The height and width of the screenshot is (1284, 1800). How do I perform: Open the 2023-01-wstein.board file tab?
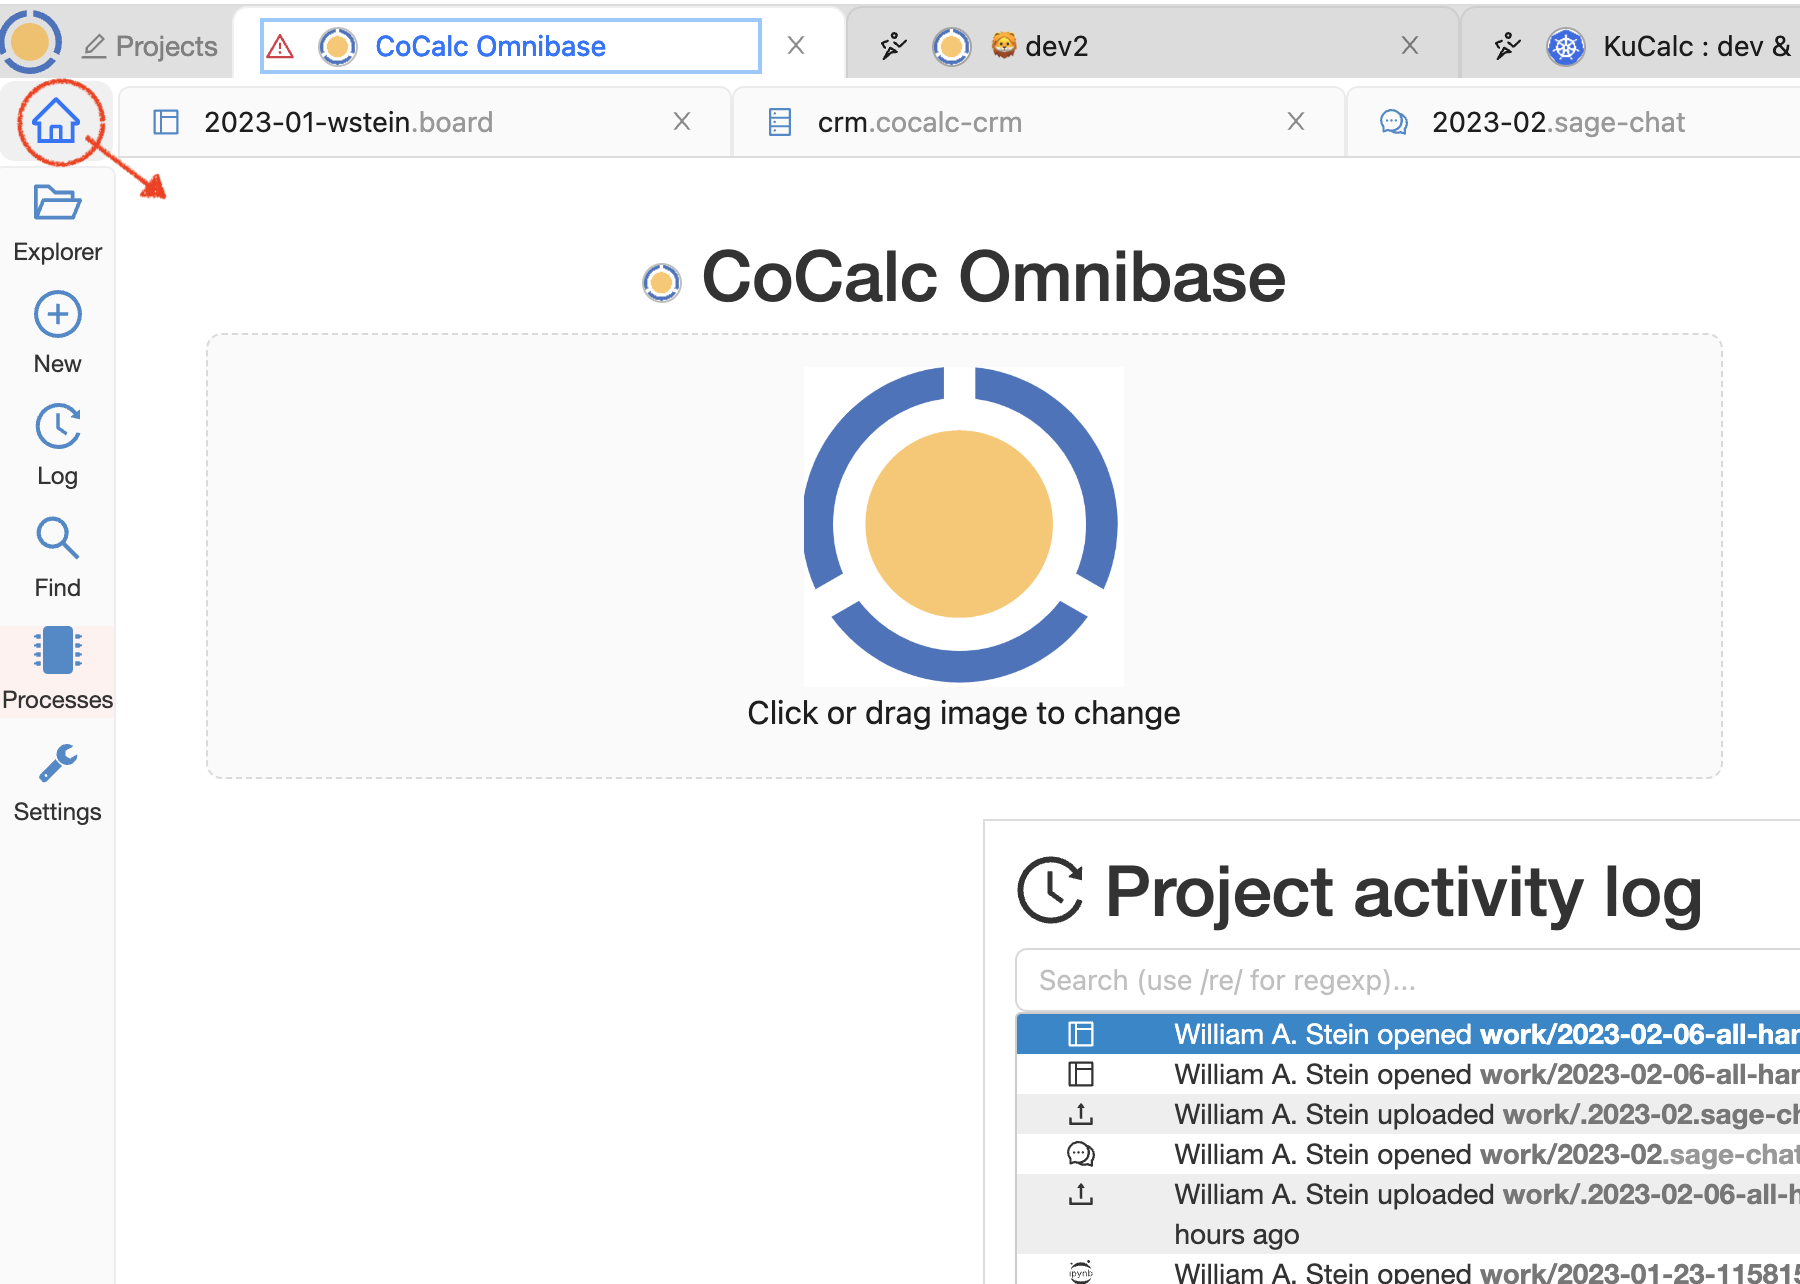(348, 122)
